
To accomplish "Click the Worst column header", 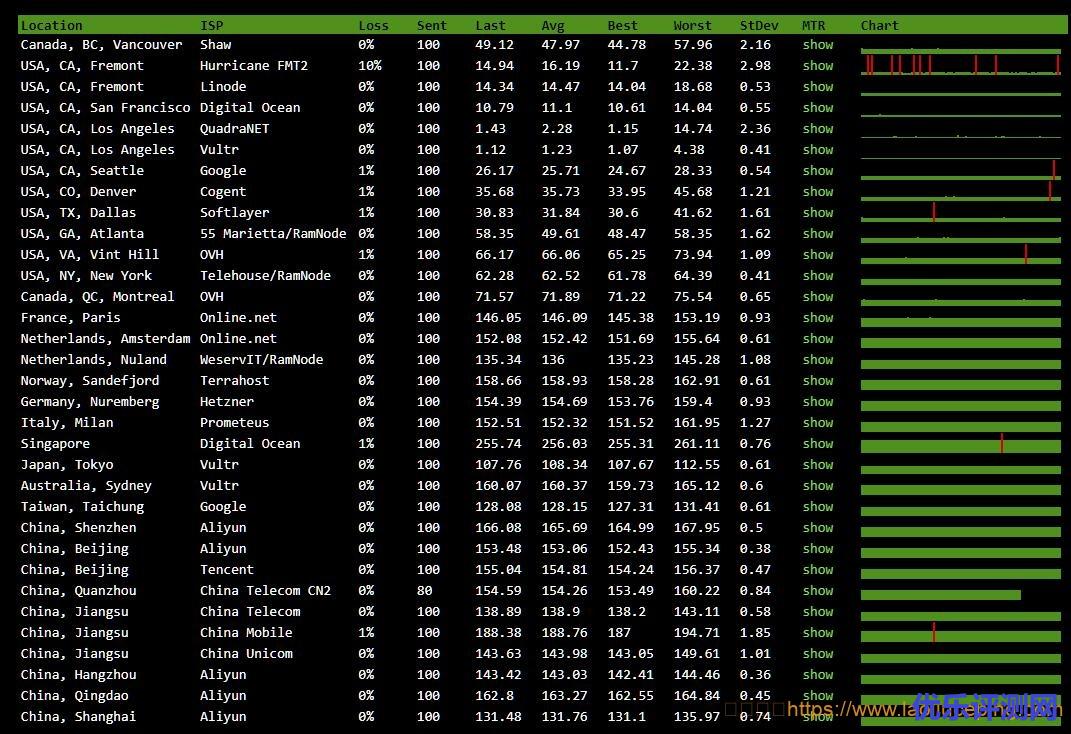I will pyautogui.click(x=692, y=26).
